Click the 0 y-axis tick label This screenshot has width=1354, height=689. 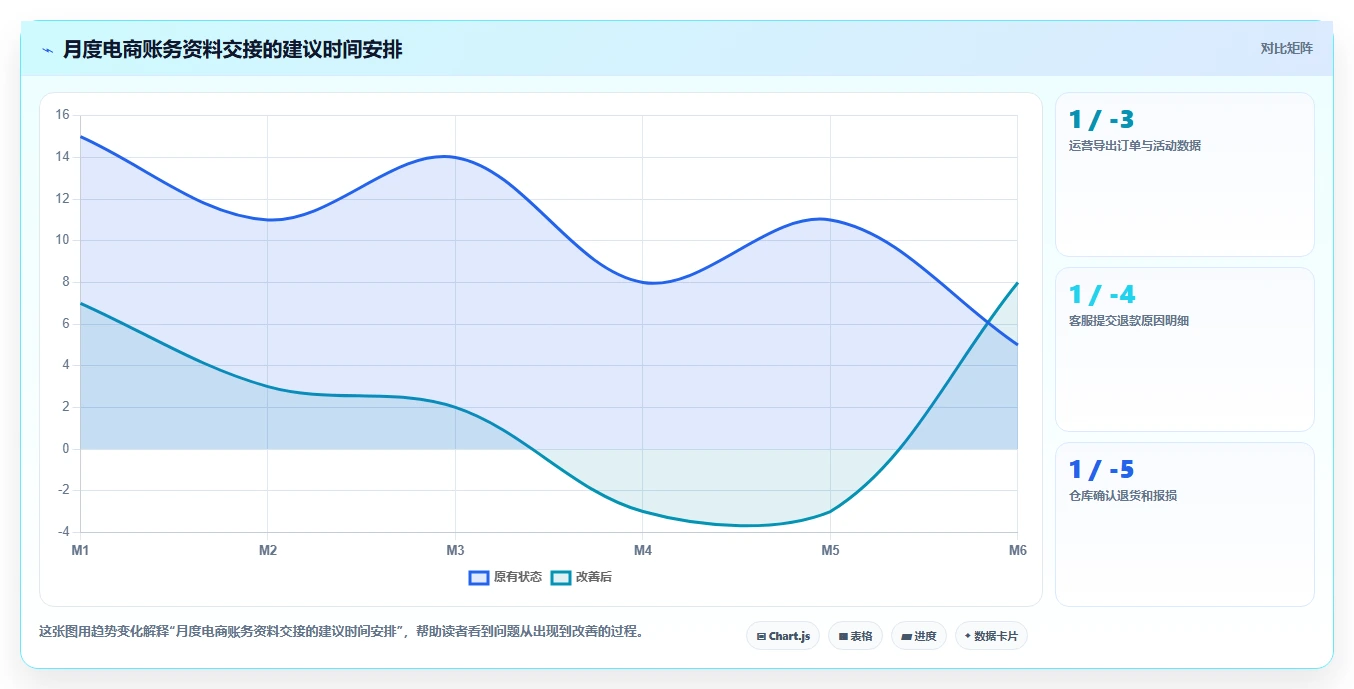65,449
